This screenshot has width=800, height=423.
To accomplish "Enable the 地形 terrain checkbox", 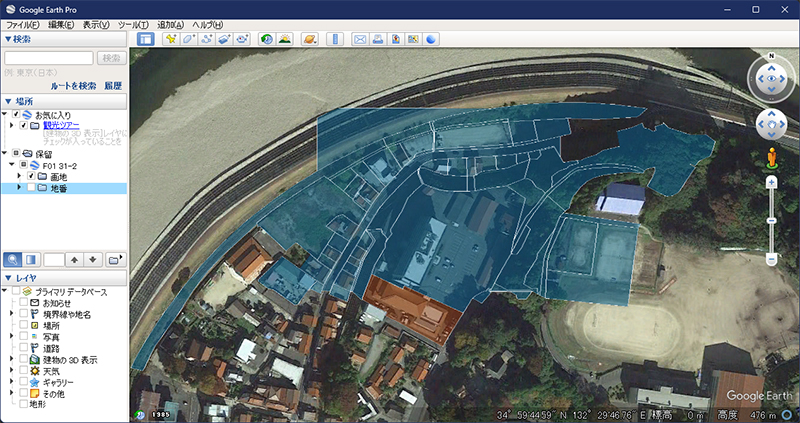I will 23,404.
